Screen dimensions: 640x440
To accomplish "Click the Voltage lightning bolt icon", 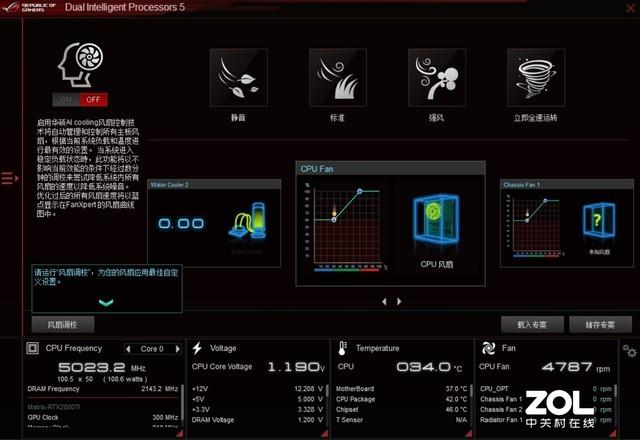I will [198, 348].
